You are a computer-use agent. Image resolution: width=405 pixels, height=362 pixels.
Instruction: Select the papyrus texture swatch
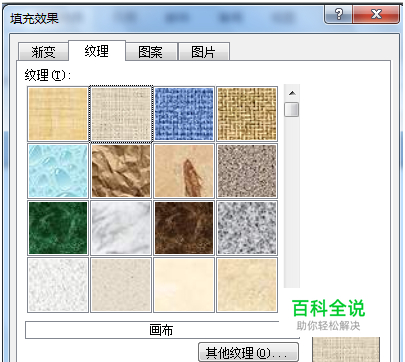(58, 114)
